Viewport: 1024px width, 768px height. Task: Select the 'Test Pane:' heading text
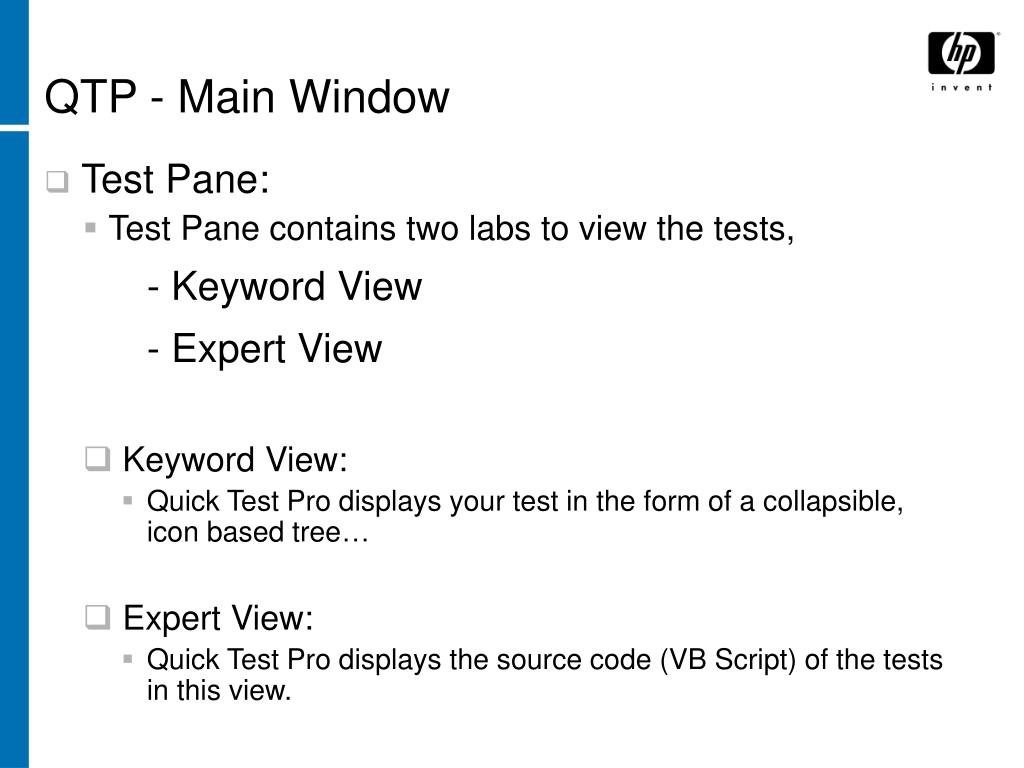[176, 179]
